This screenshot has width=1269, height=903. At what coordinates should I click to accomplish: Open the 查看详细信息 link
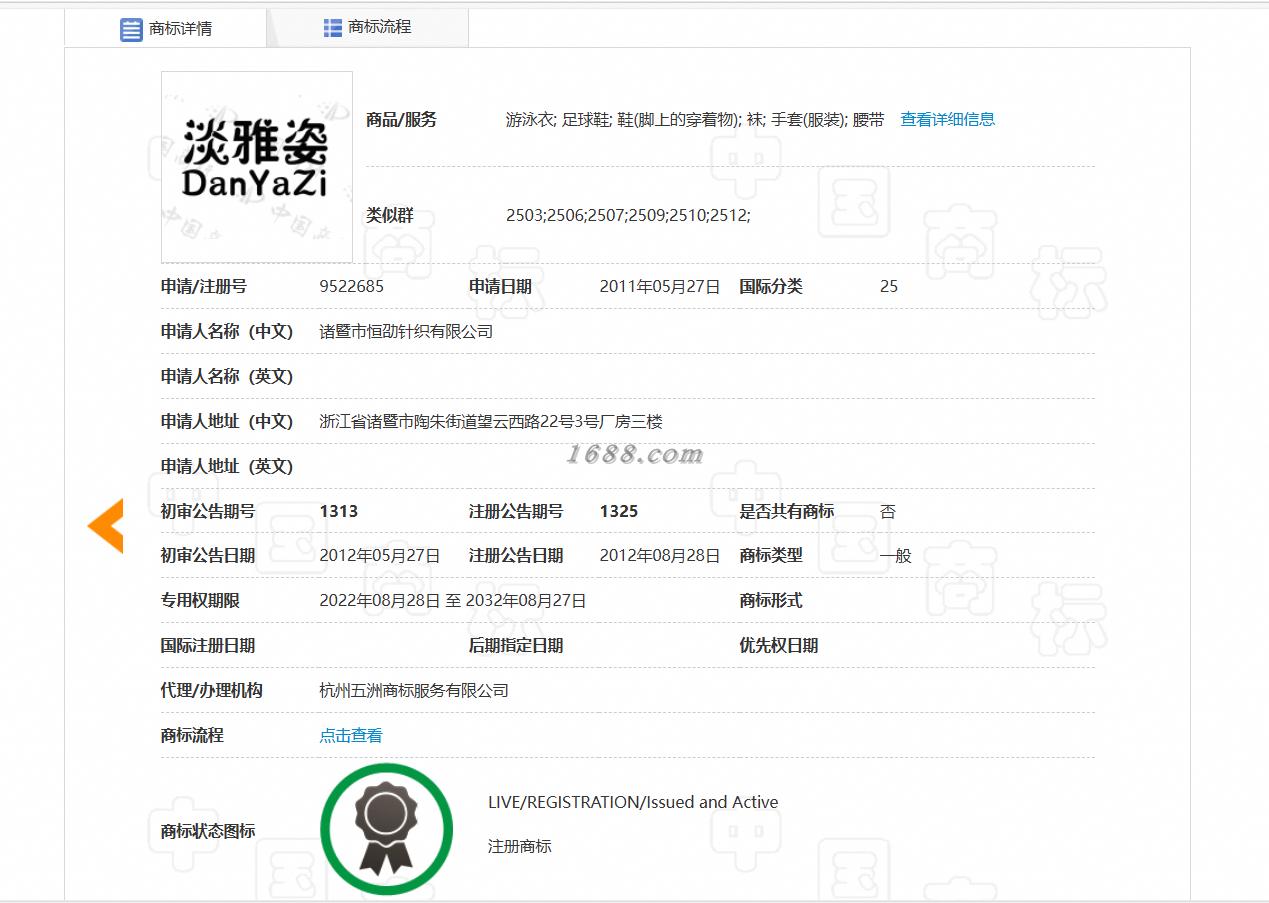[948, 119]
